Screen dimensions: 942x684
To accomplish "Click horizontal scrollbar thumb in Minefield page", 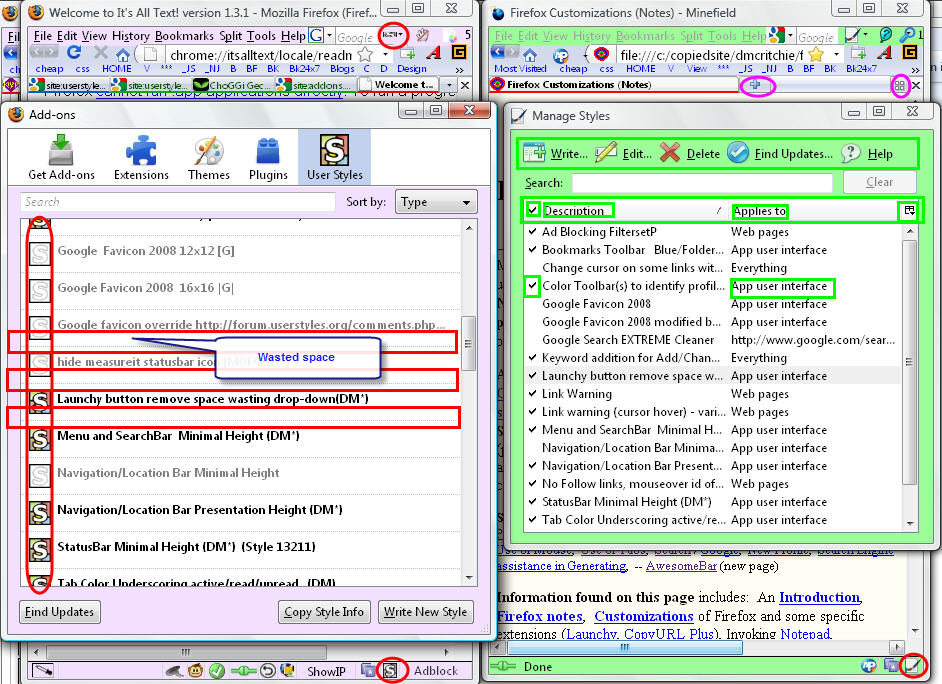I will [x=625, y=647].
